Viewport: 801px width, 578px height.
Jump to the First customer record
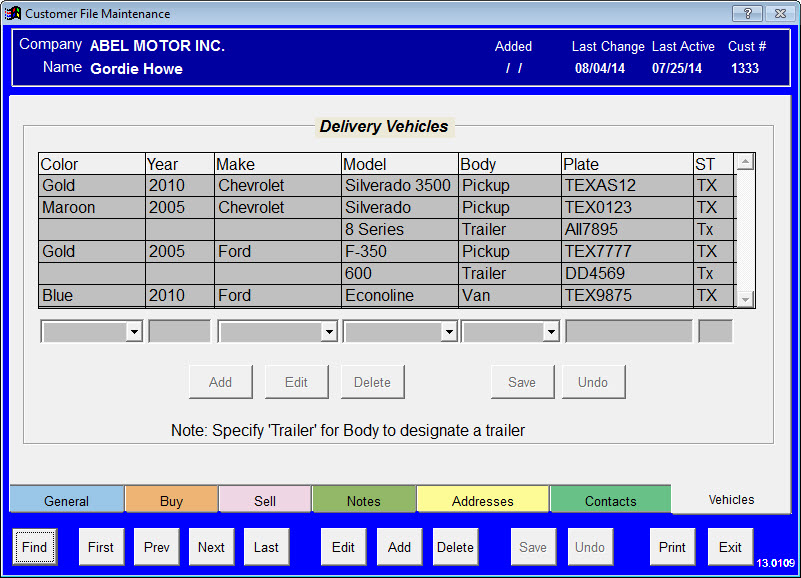[101, 547]
